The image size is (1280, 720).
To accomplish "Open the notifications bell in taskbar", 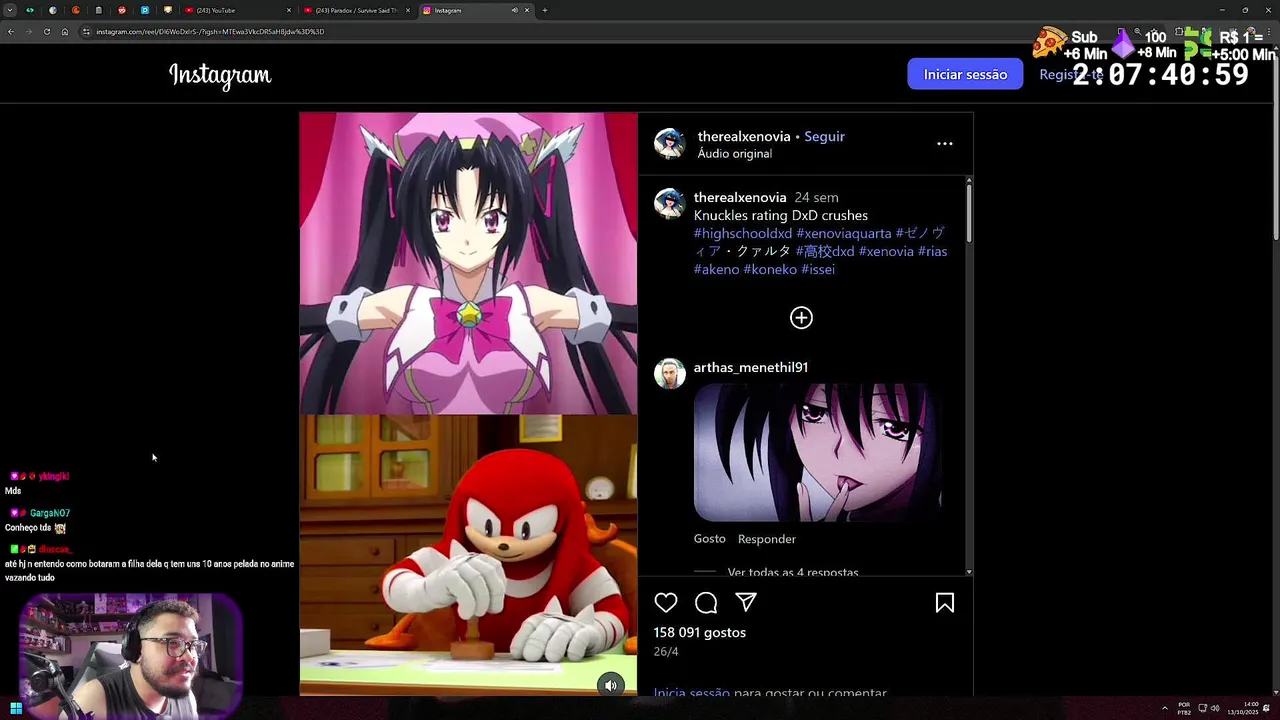I will 1267,708.
